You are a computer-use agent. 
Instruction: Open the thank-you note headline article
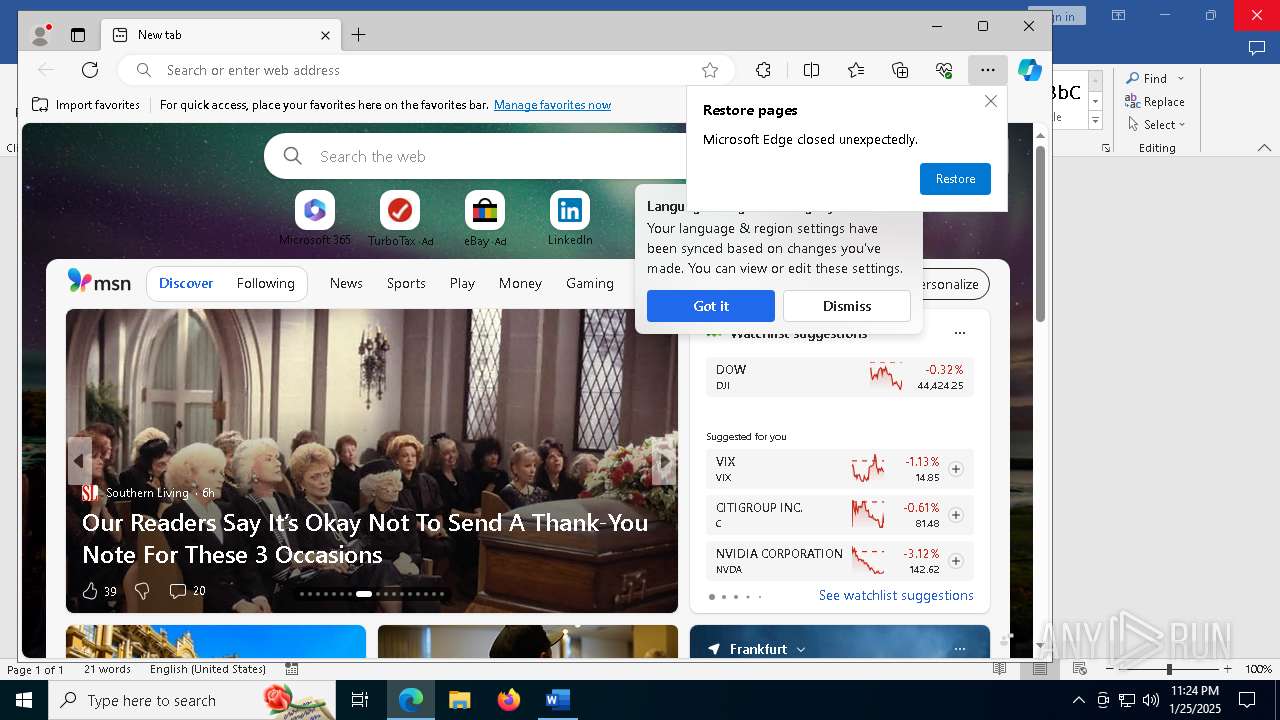(365, 538)
